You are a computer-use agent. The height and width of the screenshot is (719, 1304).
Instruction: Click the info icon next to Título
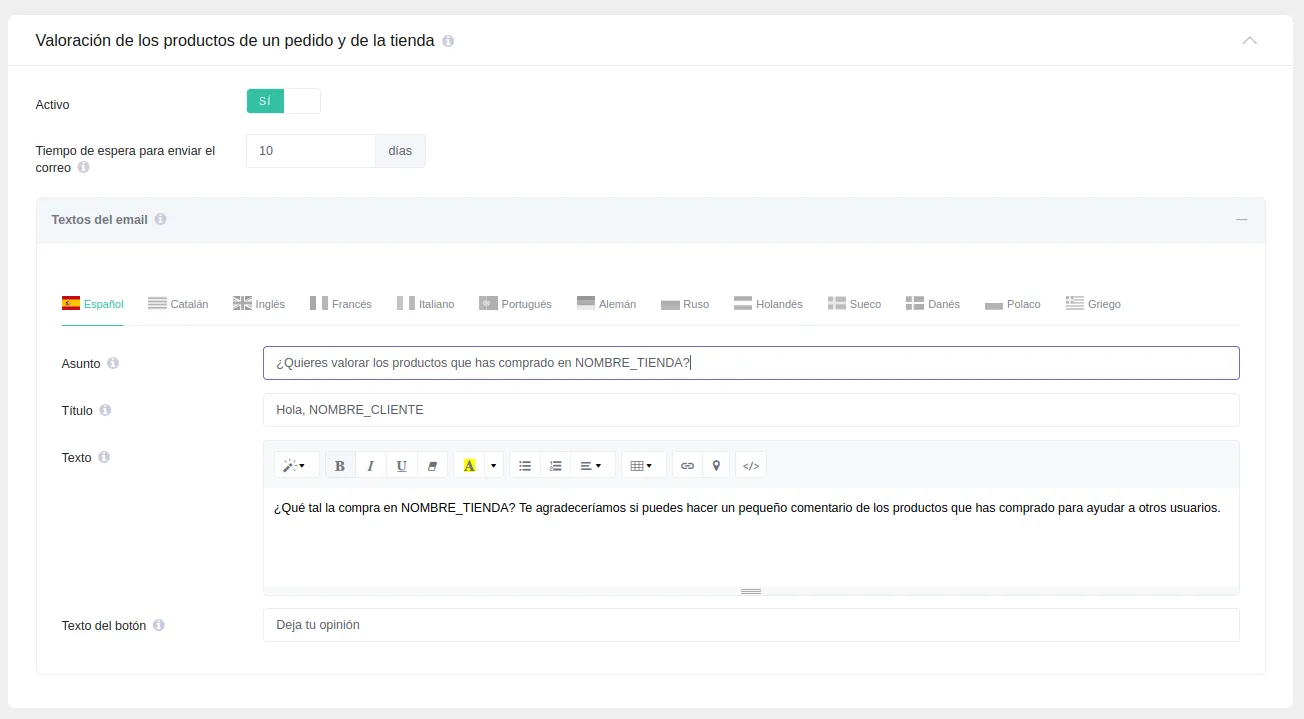(x=105, y=410)
